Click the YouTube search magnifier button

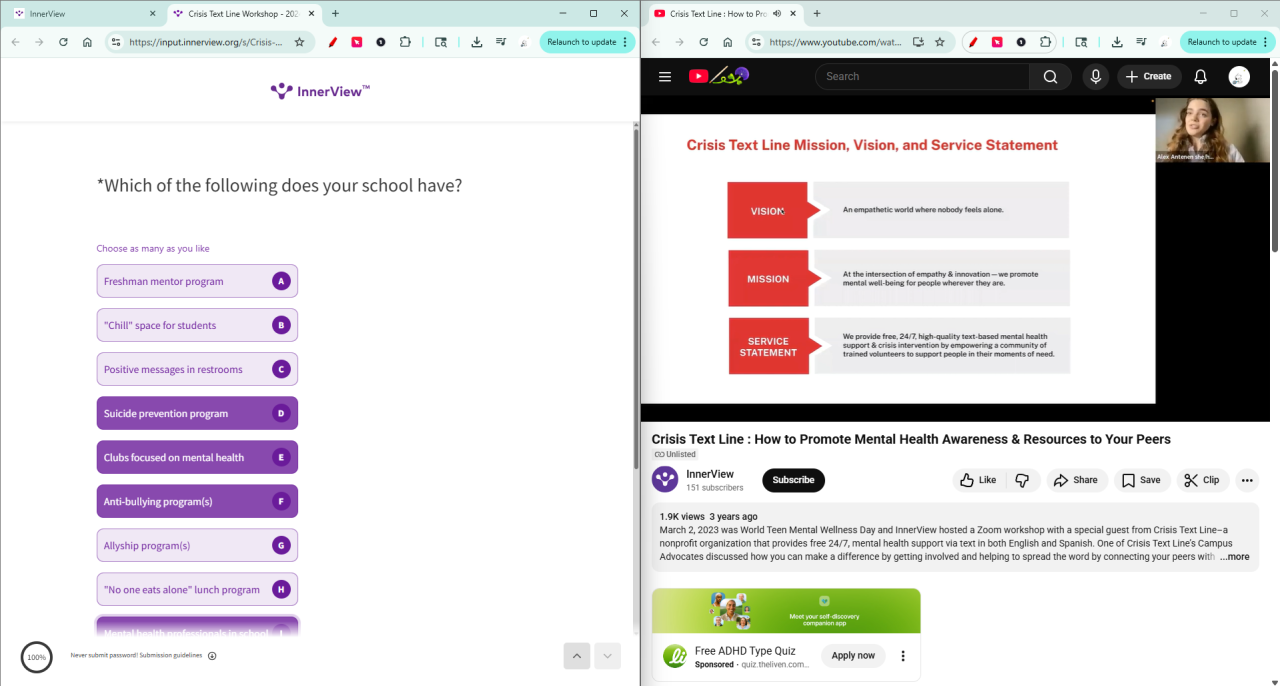coord(1050,76)
